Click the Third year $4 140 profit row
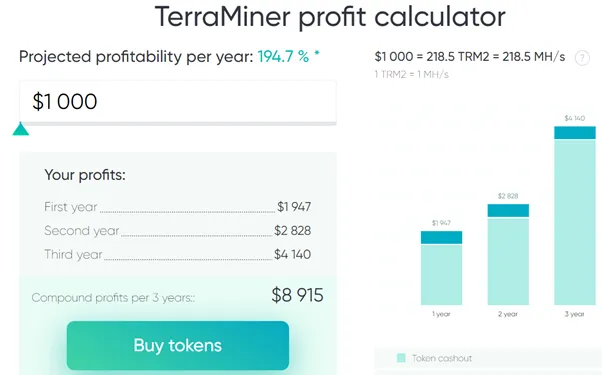The width and height of the screenshot is (602, 375). point(177,254)
